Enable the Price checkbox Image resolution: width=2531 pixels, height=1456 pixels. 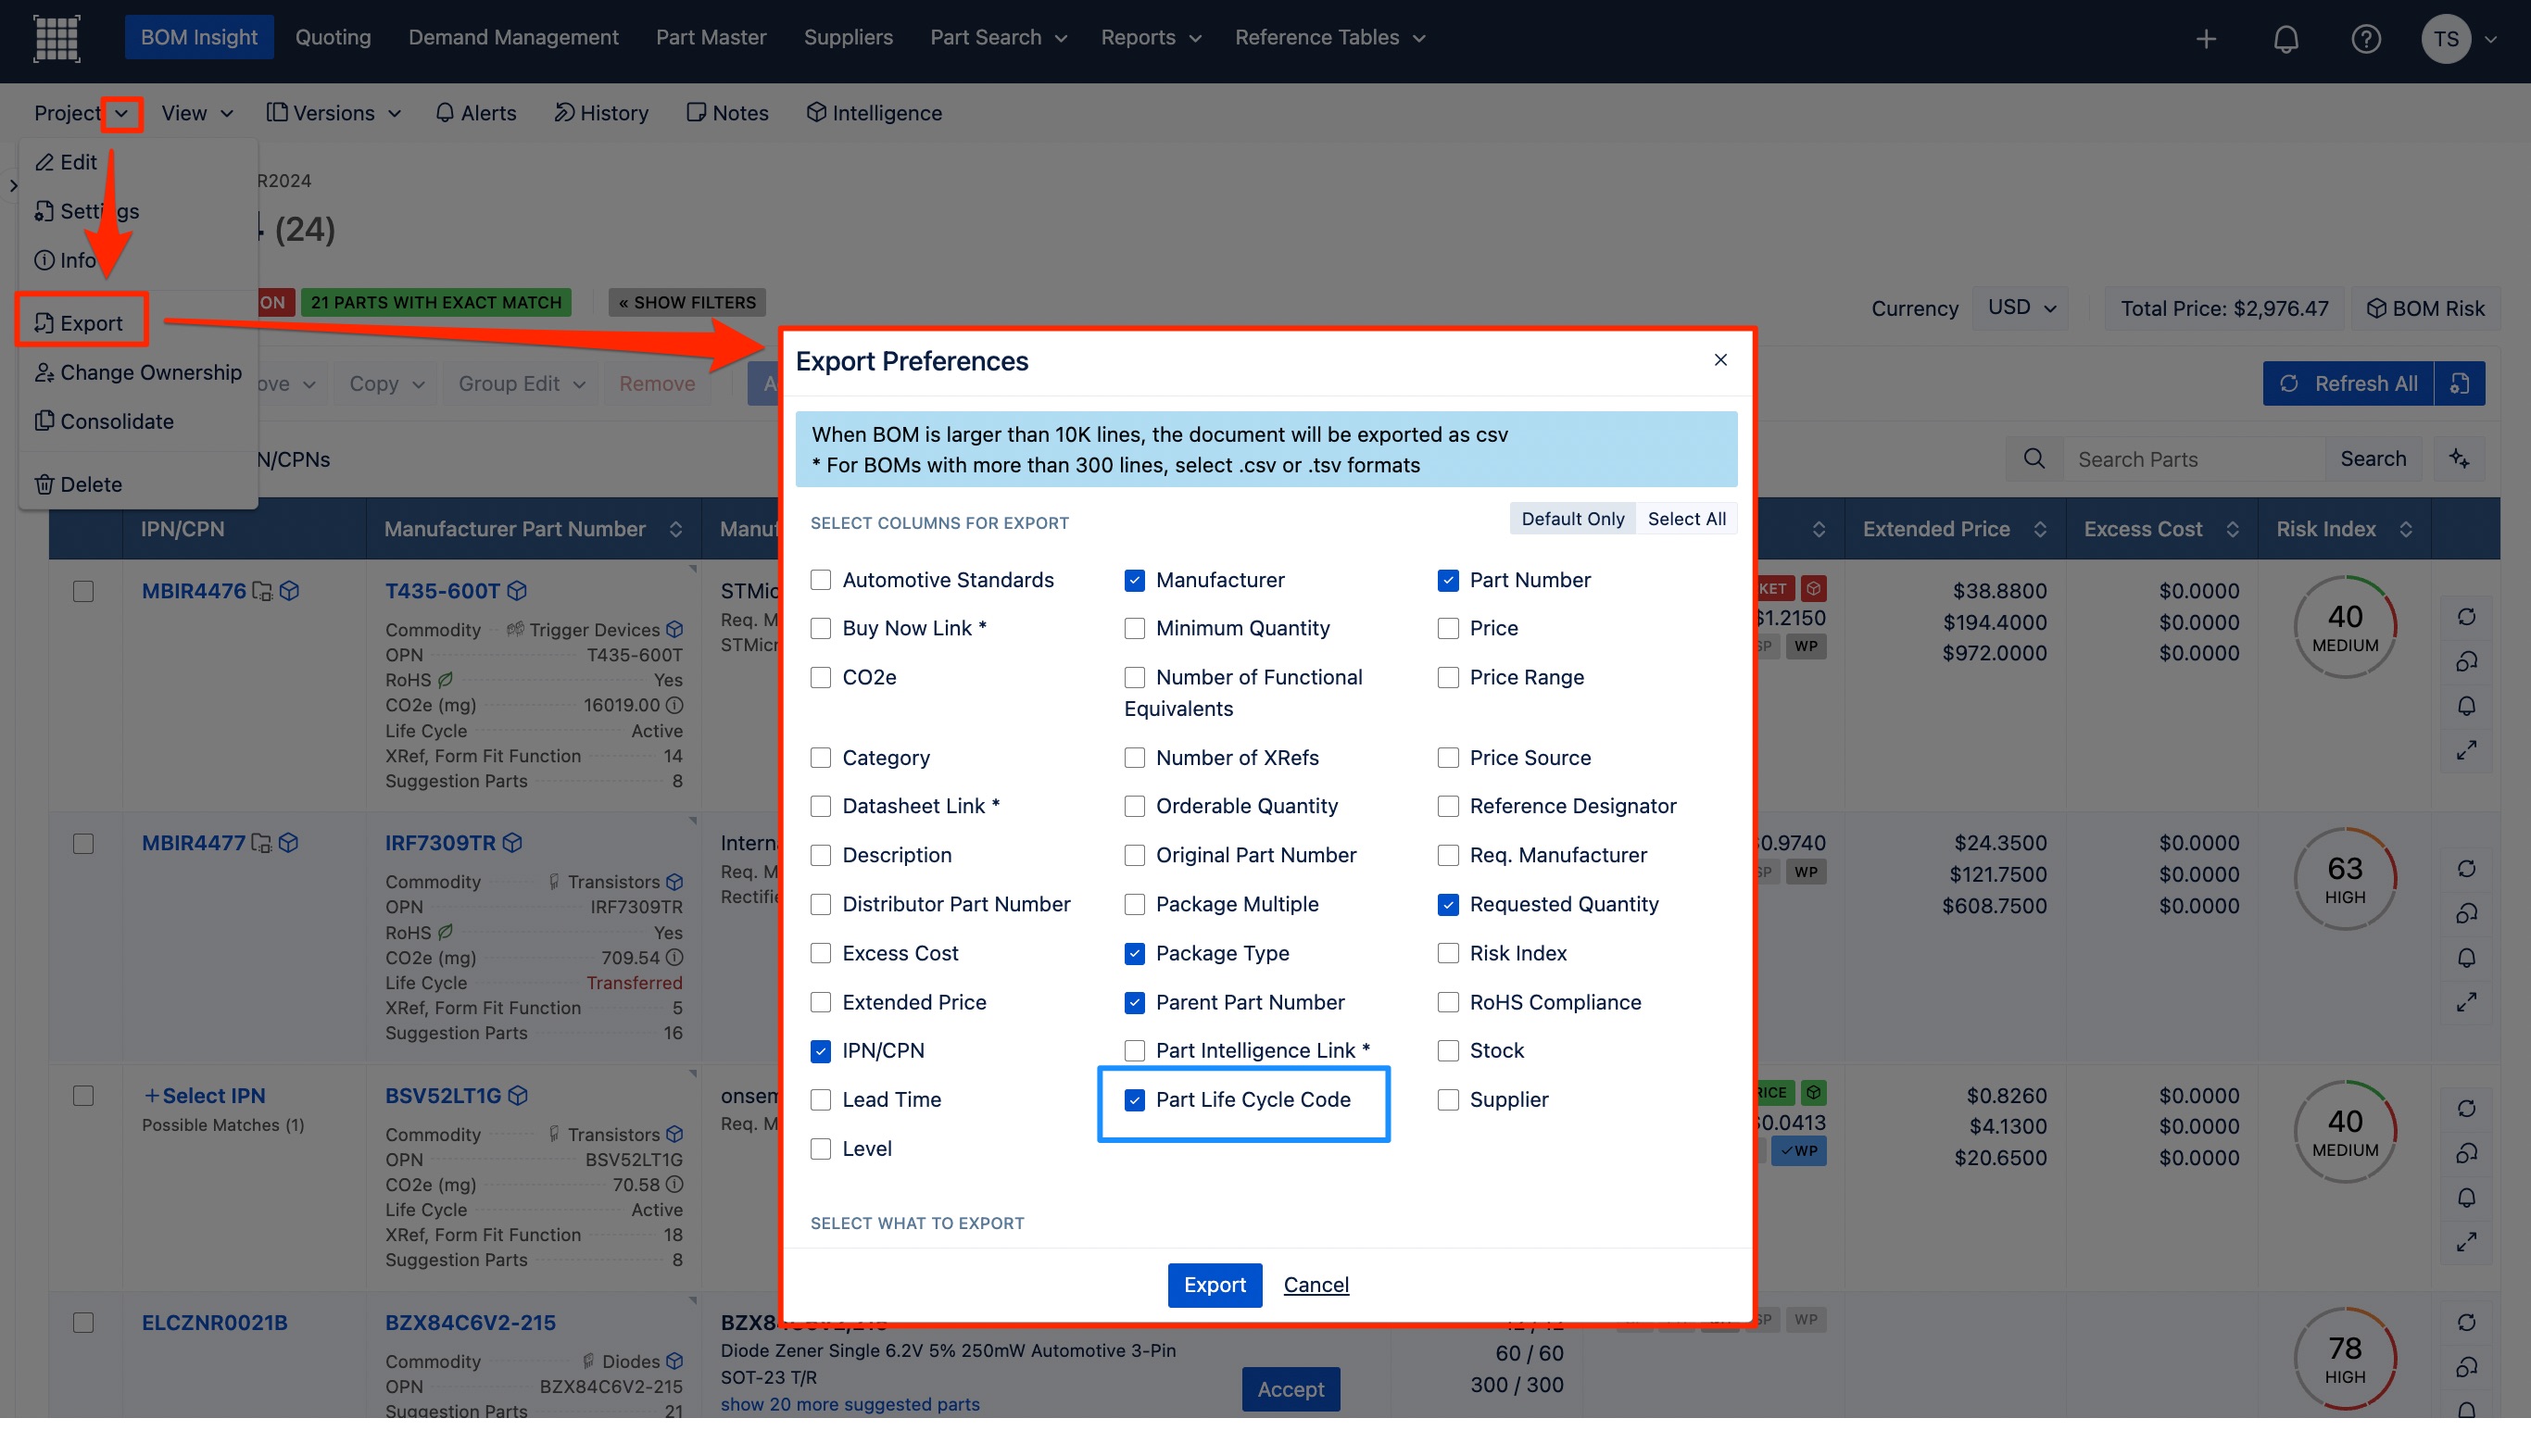[x=1448, y=628]
